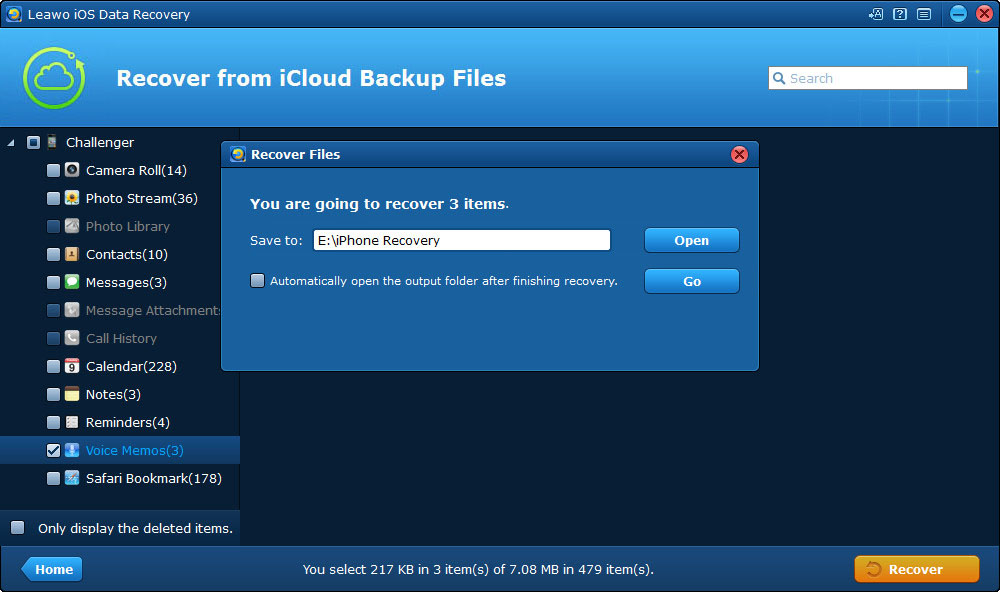Collapse the Challenger device tree
The height and width of the screenshot is (592, 1000).
pos(11,143)
